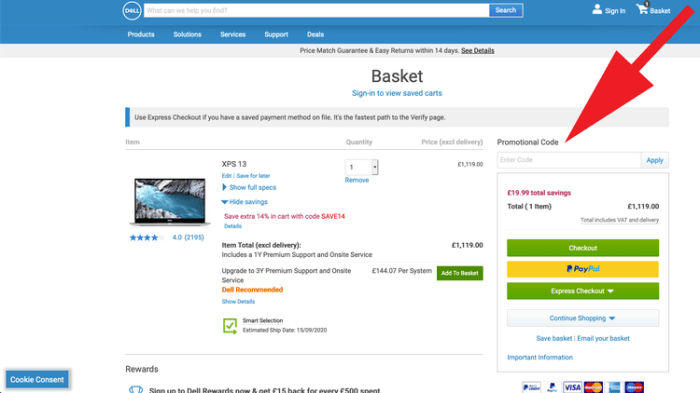
Task: Click the SAVE14 savings message
Action: click(x=284, y=216)
